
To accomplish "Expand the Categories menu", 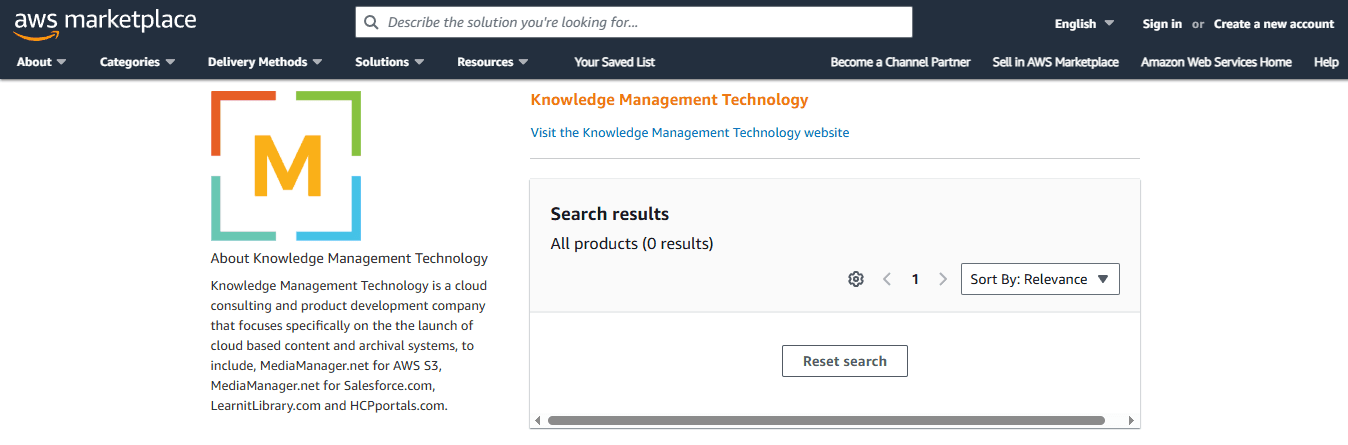I will [138, 62].
